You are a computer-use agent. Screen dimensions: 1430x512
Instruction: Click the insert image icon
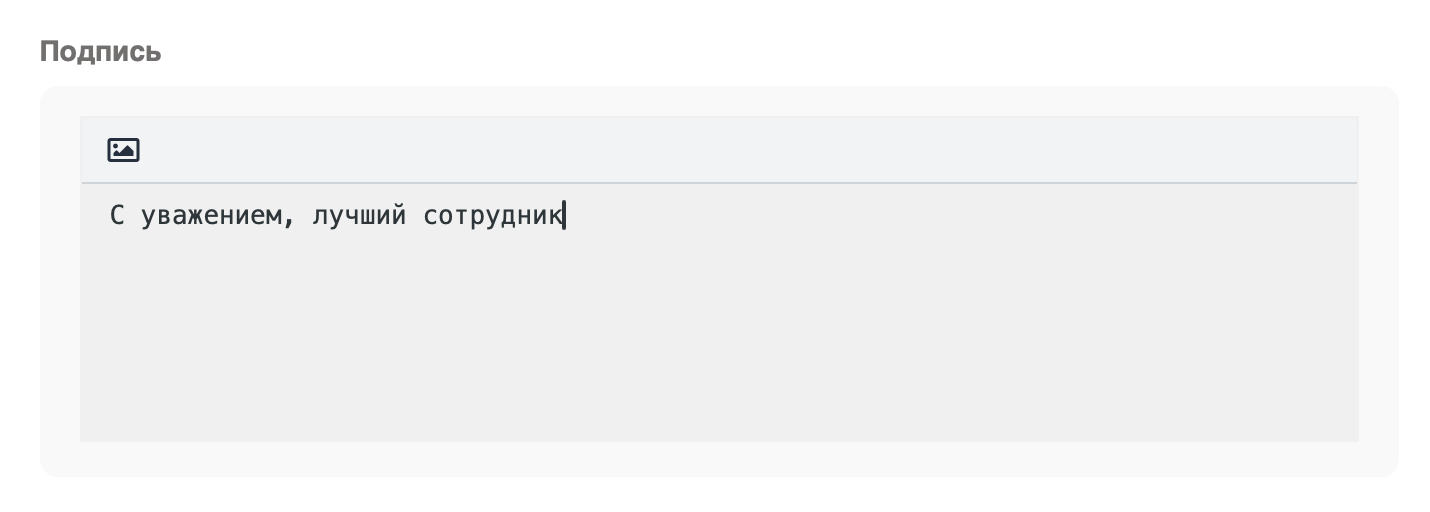click(x=123, y=150)
